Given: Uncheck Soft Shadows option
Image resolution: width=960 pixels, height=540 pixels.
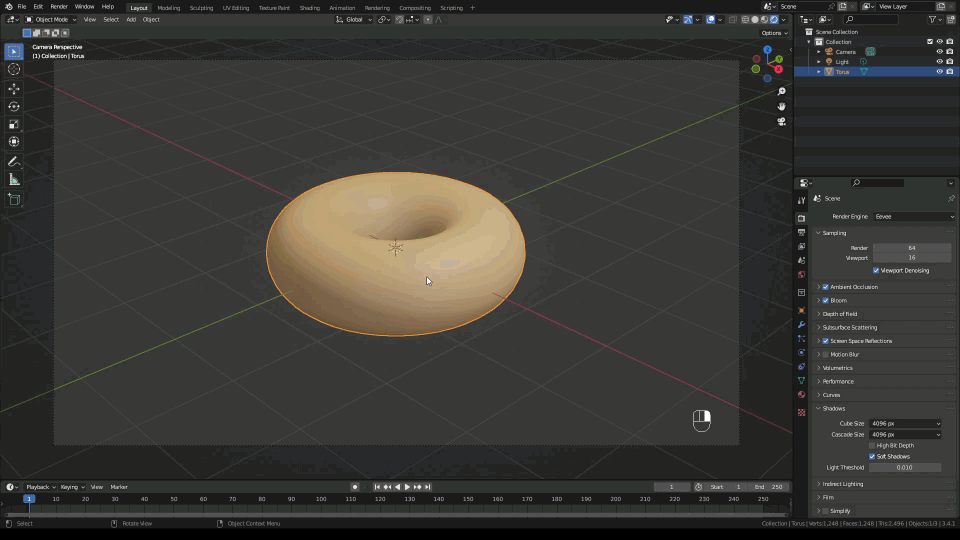Looking at the screenshot, I should [x=872, y=456].
